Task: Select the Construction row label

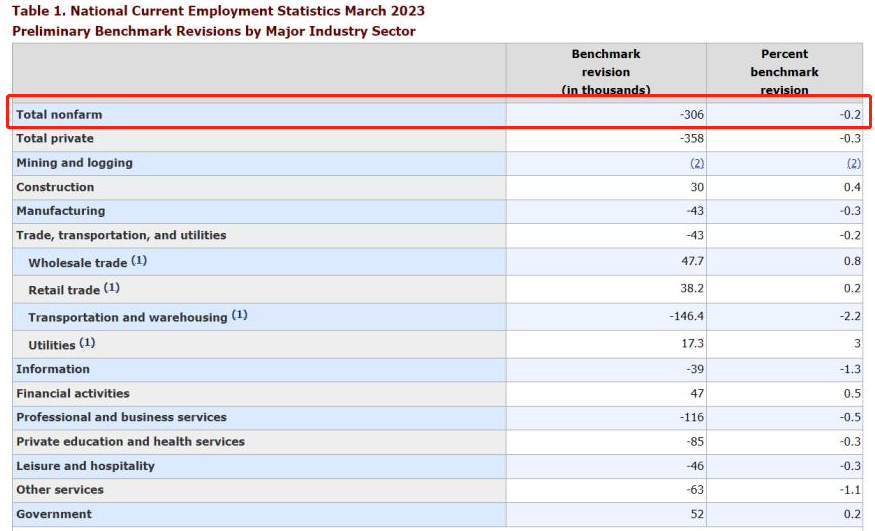Action: (55, 187)
